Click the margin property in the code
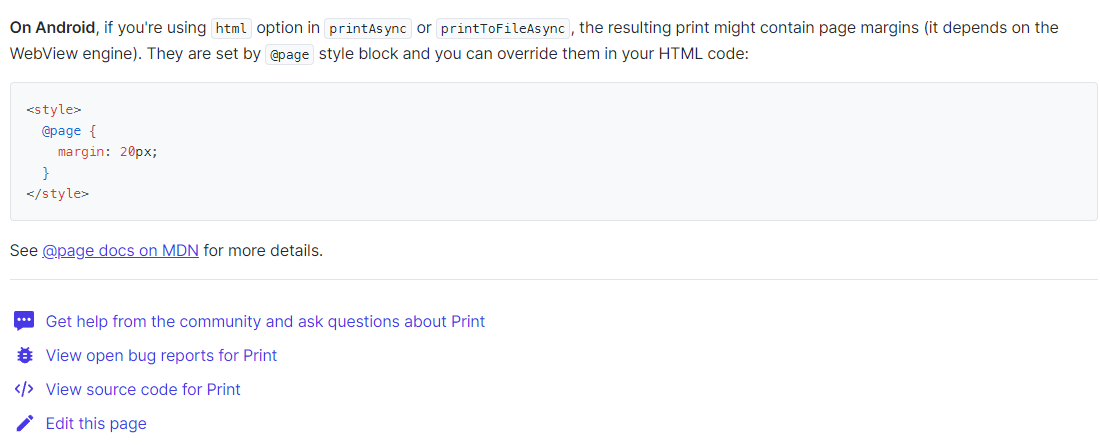The height and width of the screenshot is (445, 1100). (x=81, y=151)
